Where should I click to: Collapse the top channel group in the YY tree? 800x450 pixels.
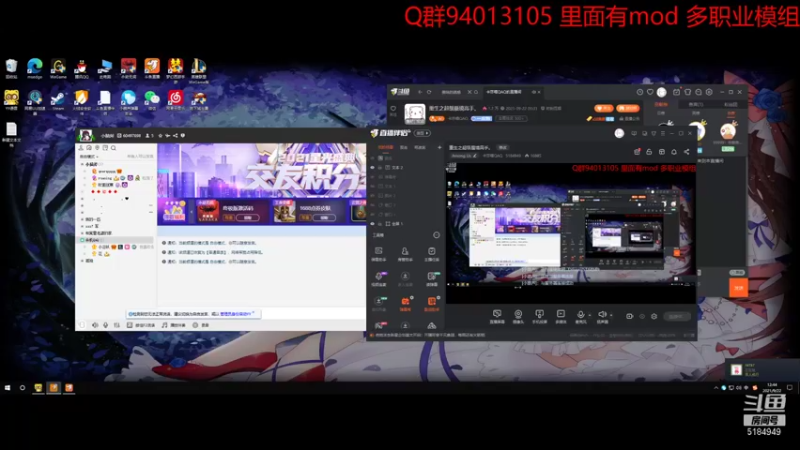[x=82, y=164]
